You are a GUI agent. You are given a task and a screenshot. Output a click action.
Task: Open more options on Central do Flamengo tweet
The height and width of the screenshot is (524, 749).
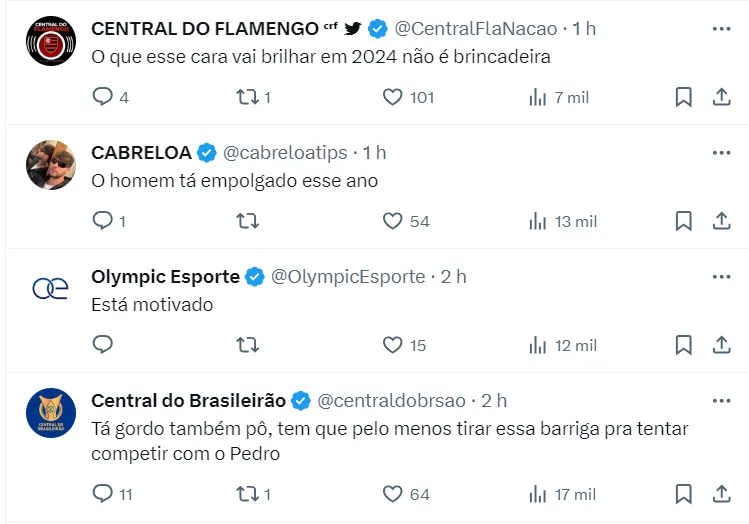click(721, 29)
